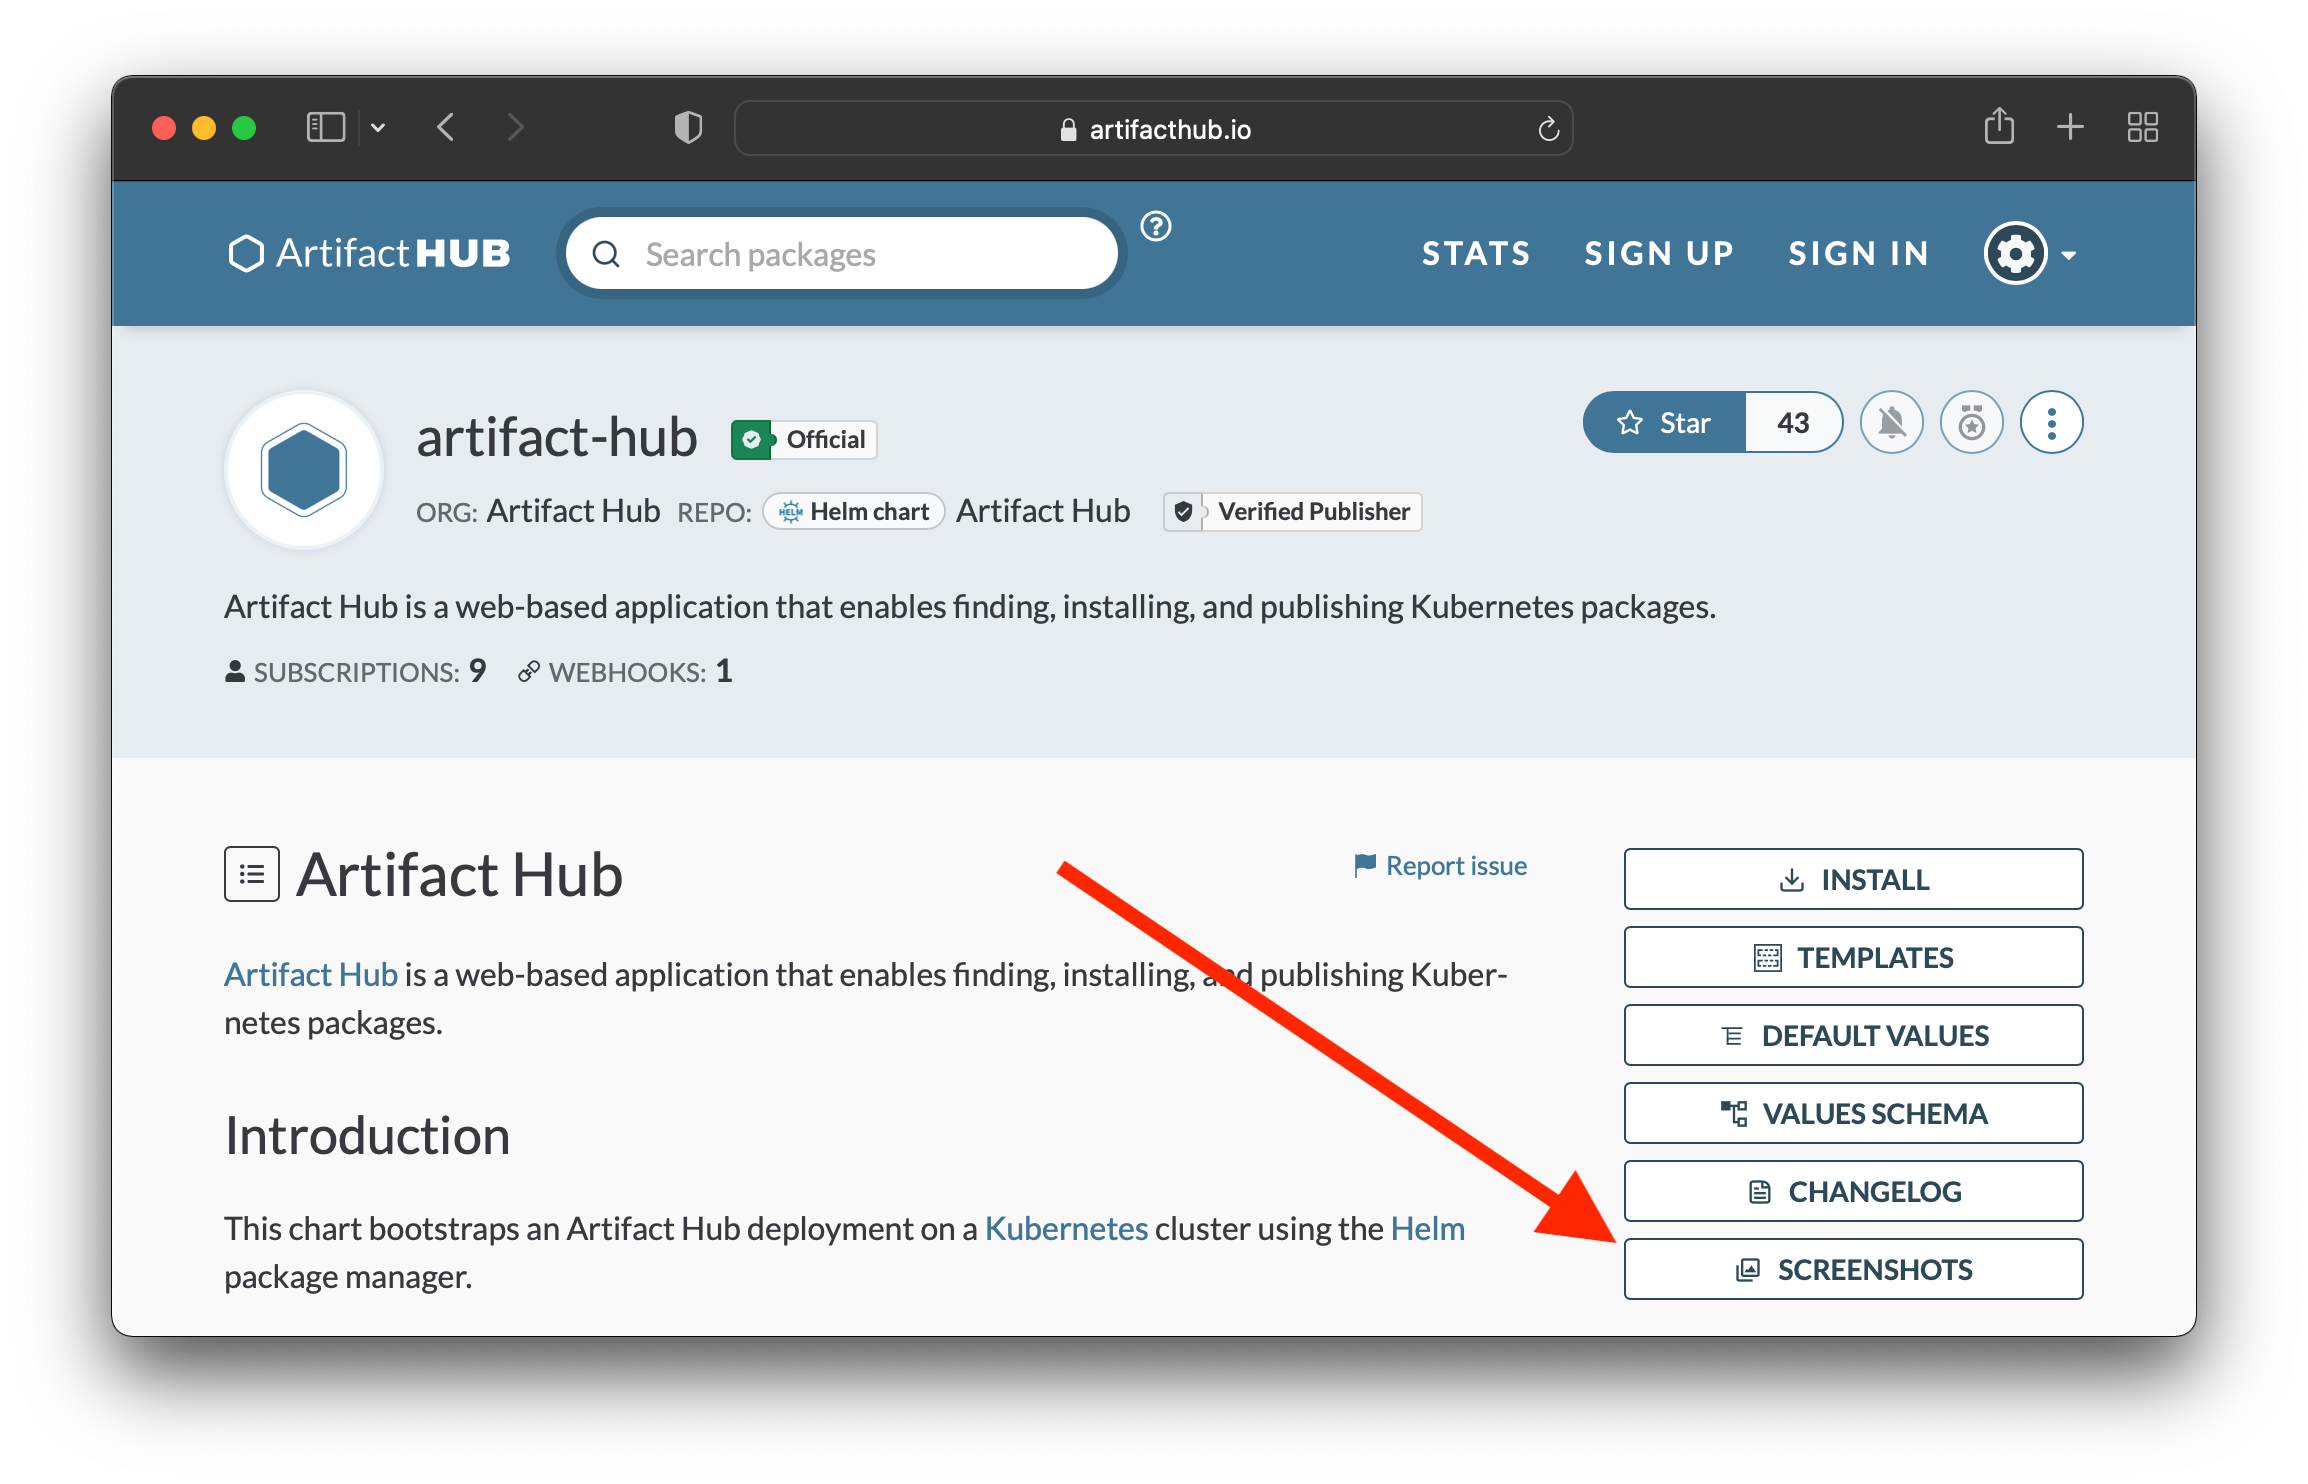Open STATS page
This screenshot has height=1484, width=2308.
pyautogui.click(x=1475, y=252)
